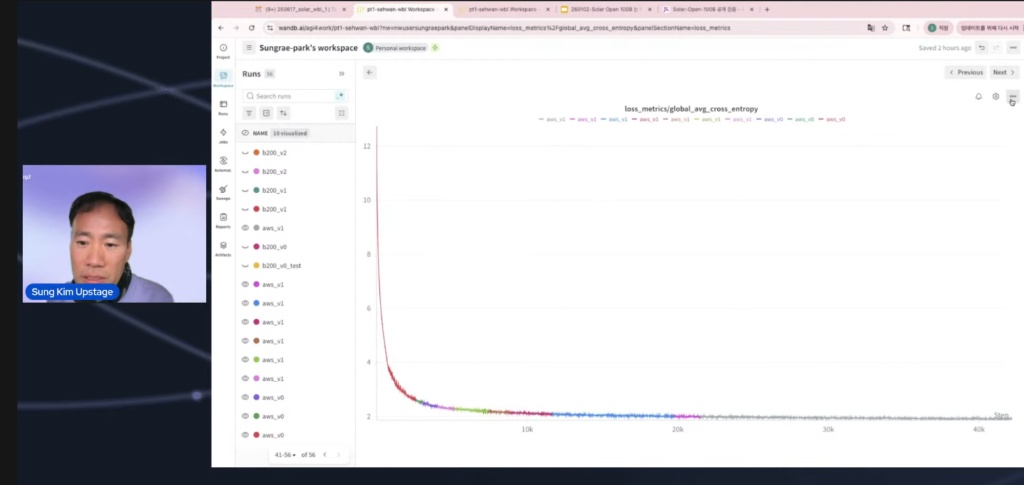Viewport: 1024px width, 485px height.
Task: Click the Jobs icon in the sidebar
Action: (x=223, y=135)
